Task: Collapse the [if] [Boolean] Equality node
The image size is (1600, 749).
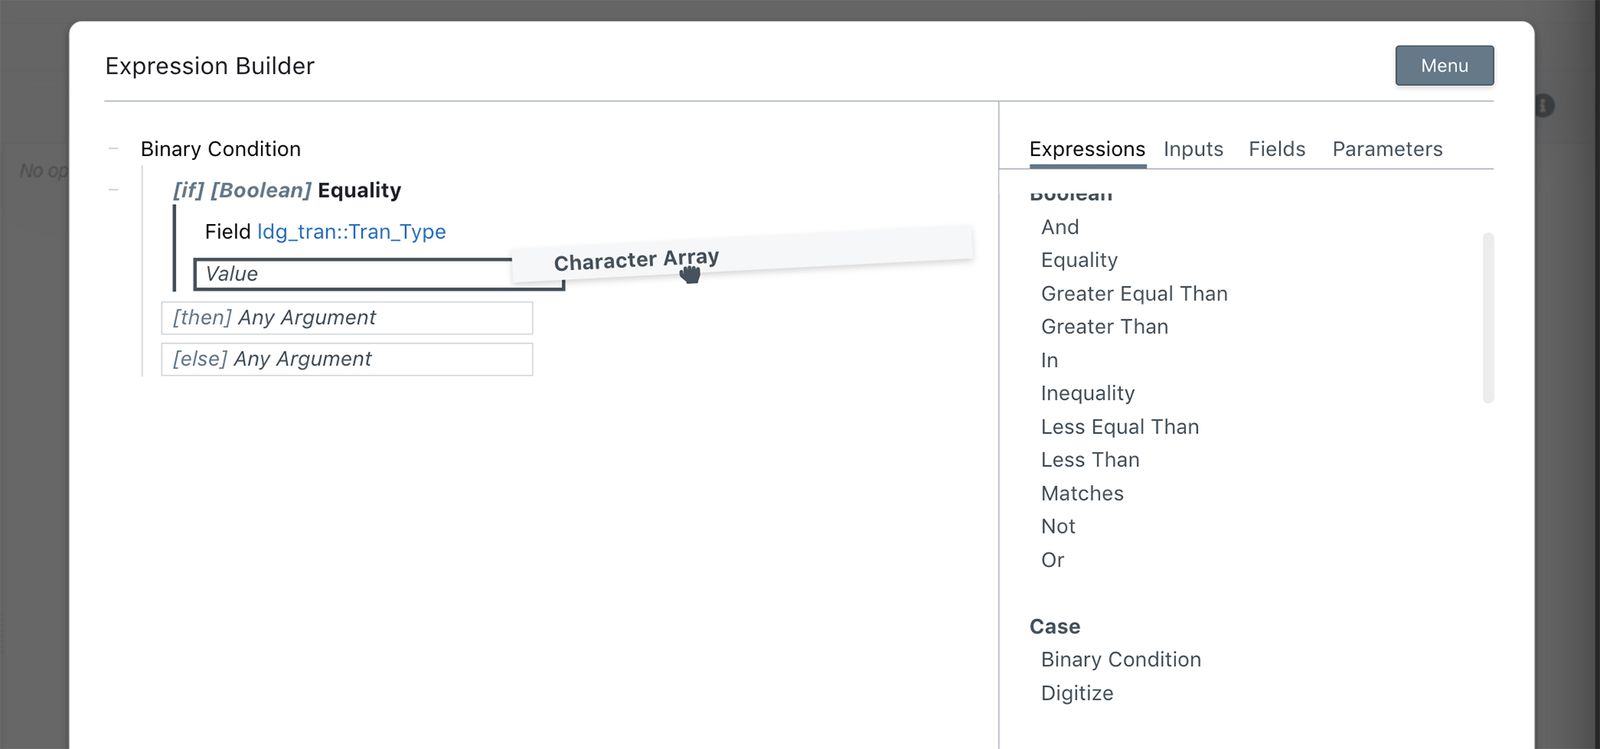Action: pyautogui.click(x=113, y=190)
